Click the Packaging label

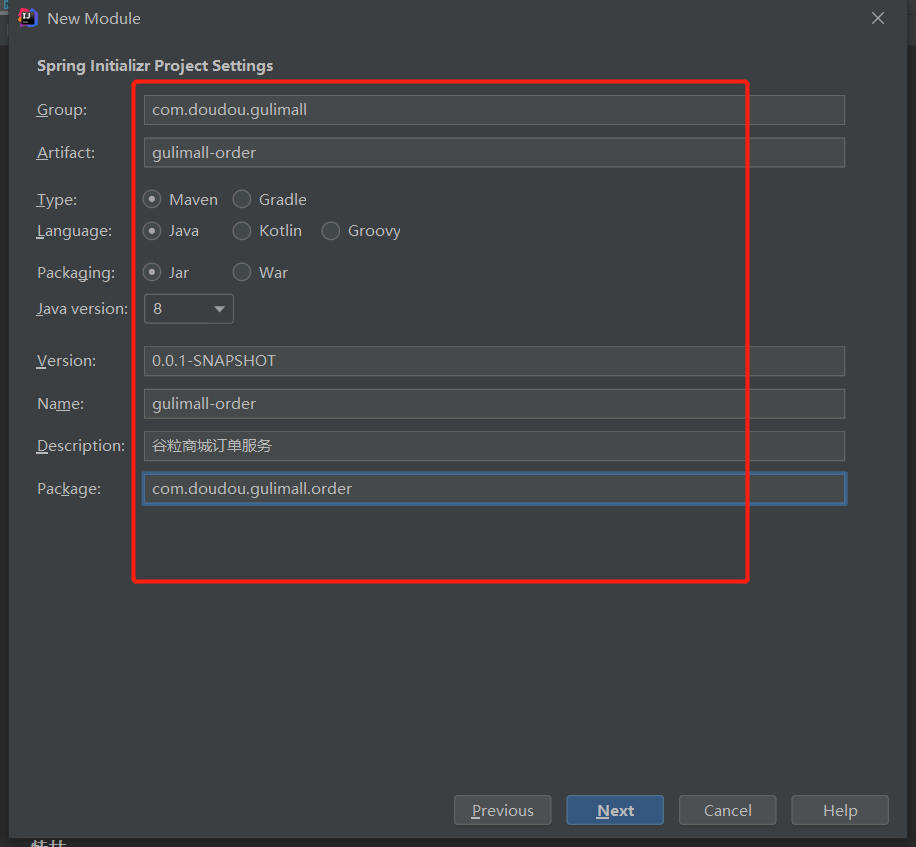[x=76, y=273]
